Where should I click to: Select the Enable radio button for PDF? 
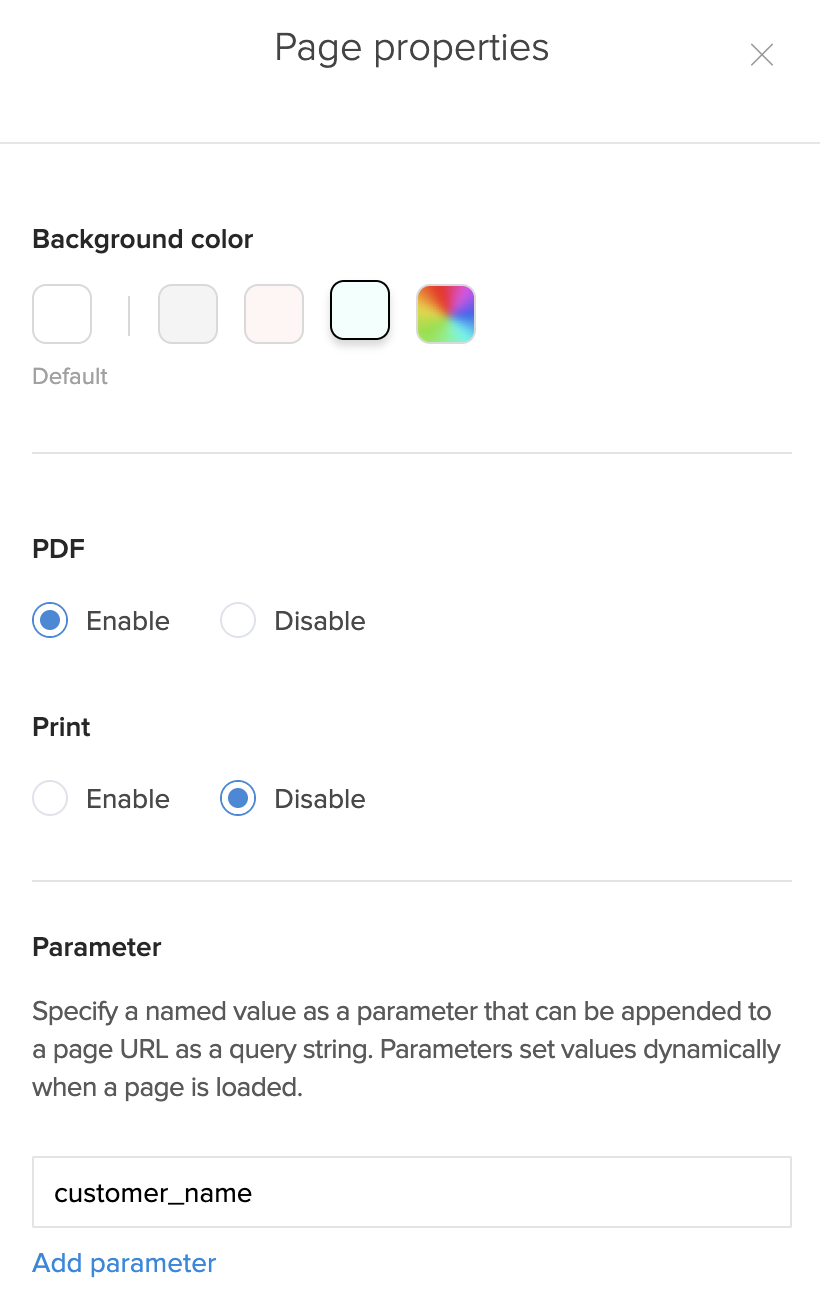[x=50, y=621]
